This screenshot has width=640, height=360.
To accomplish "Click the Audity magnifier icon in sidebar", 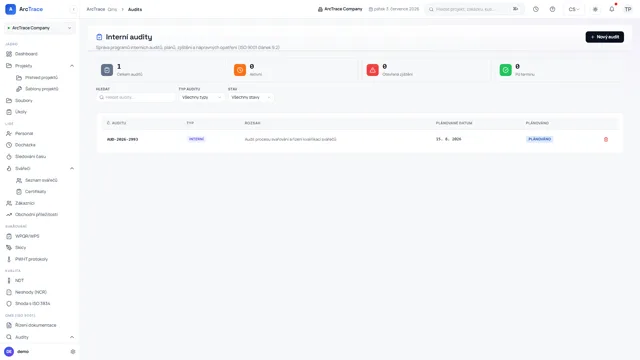I will click(9, 337).
